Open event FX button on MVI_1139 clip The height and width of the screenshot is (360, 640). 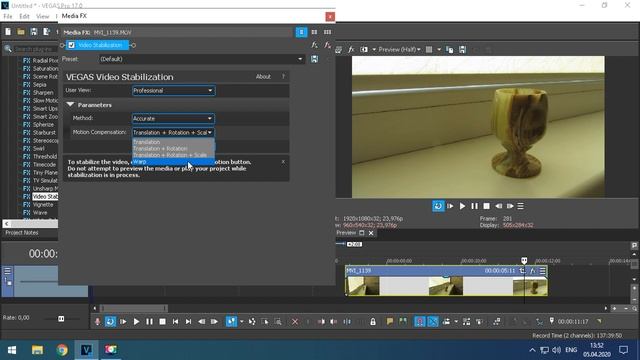tap(533, 271)
